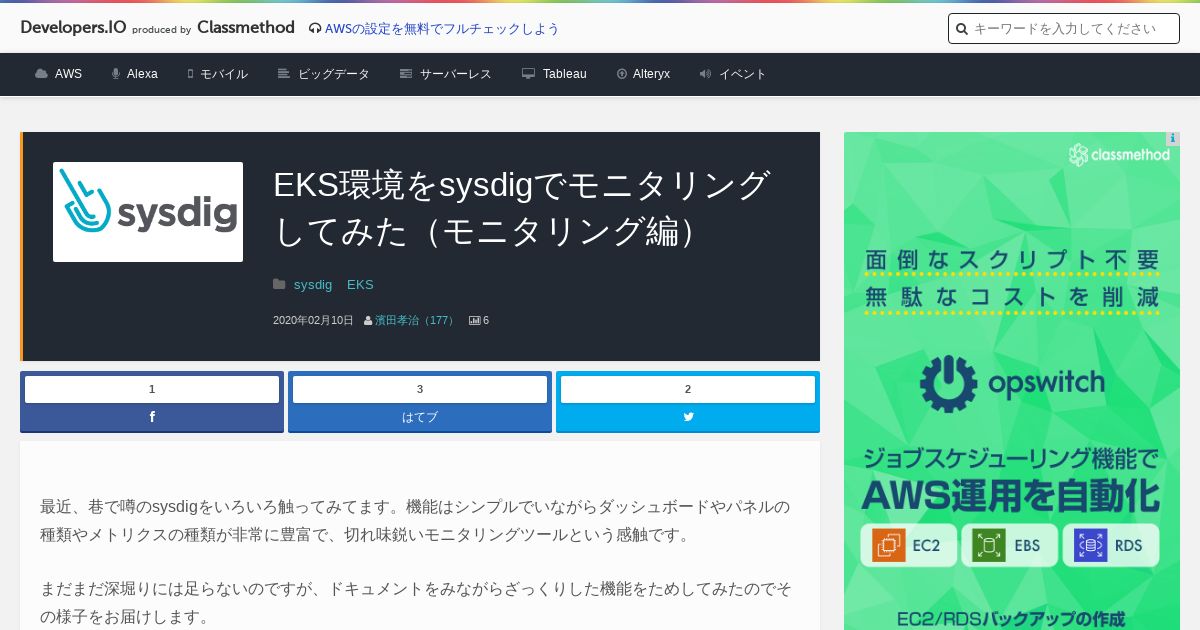Open the opswitch advertisement banner
The image size is (1200, 630).
click(x=1012, y=381)
